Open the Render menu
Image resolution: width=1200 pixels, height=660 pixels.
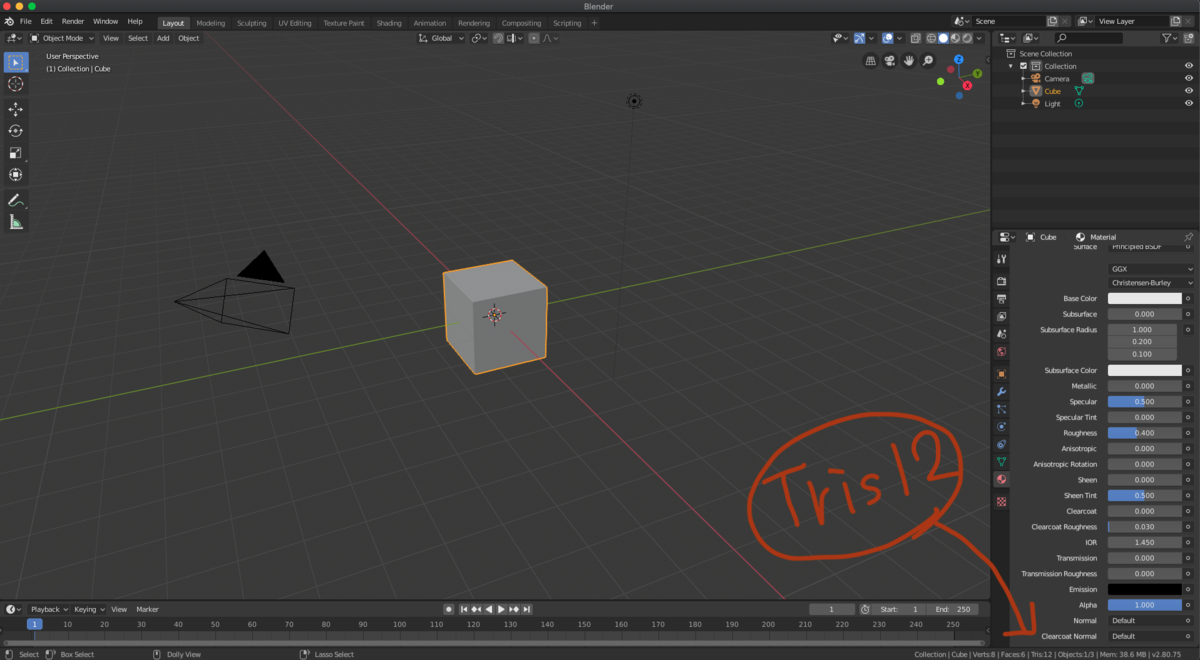point(73,21)
